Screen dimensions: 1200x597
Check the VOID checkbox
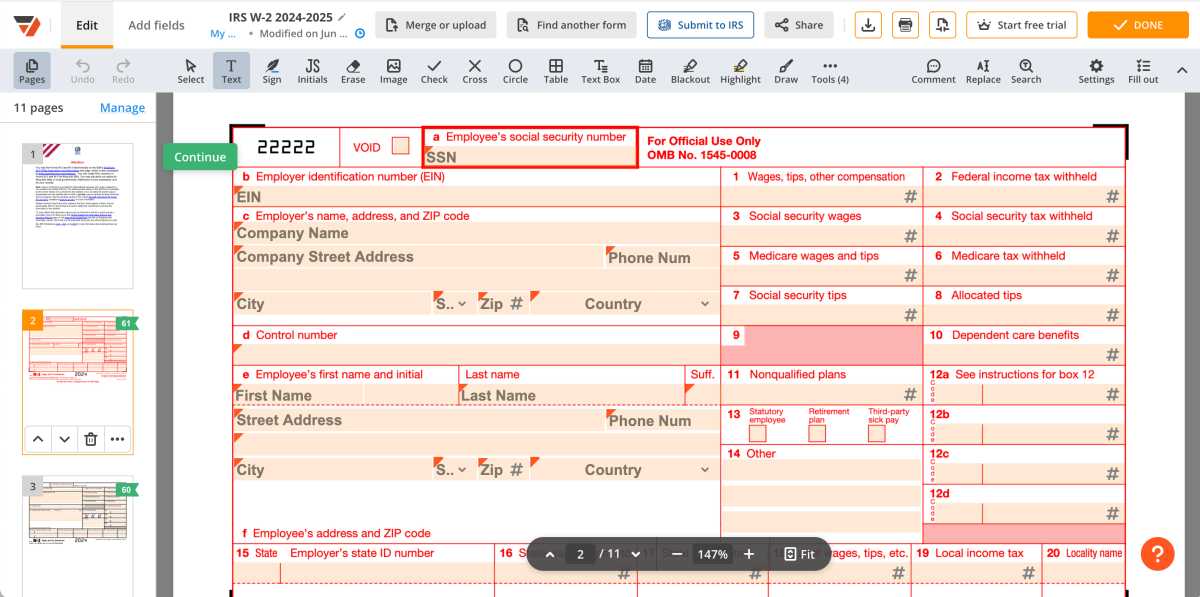click(400, 146)
